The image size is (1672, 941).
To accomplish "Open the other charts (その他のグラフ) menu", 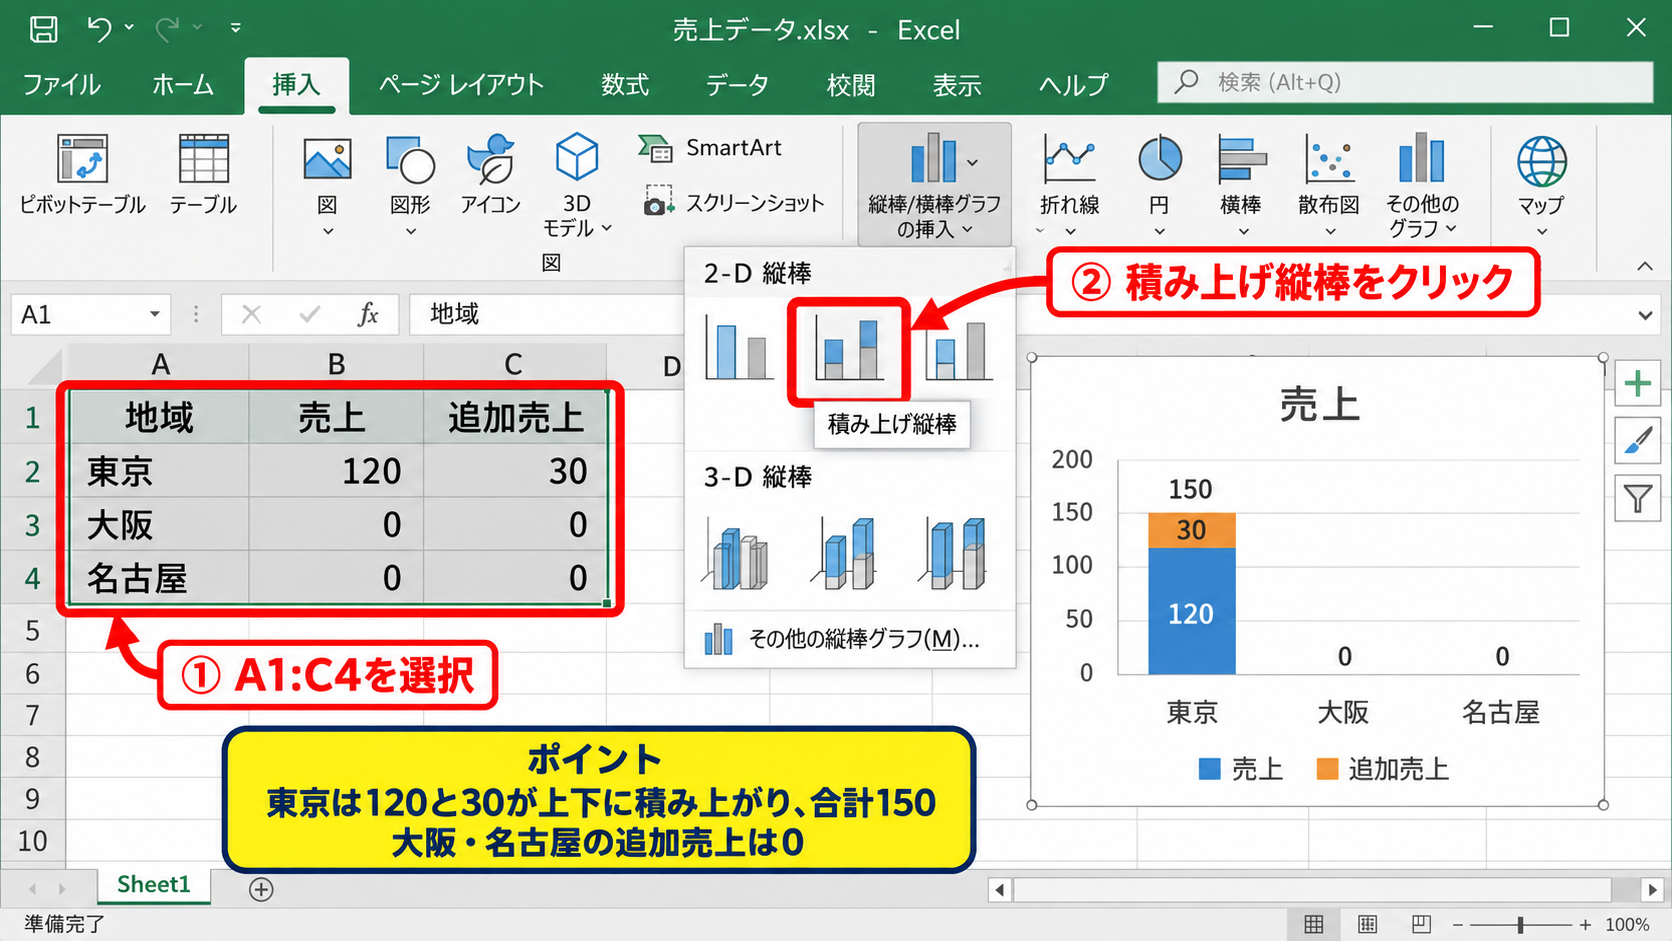I will (x=1422, y=185).
